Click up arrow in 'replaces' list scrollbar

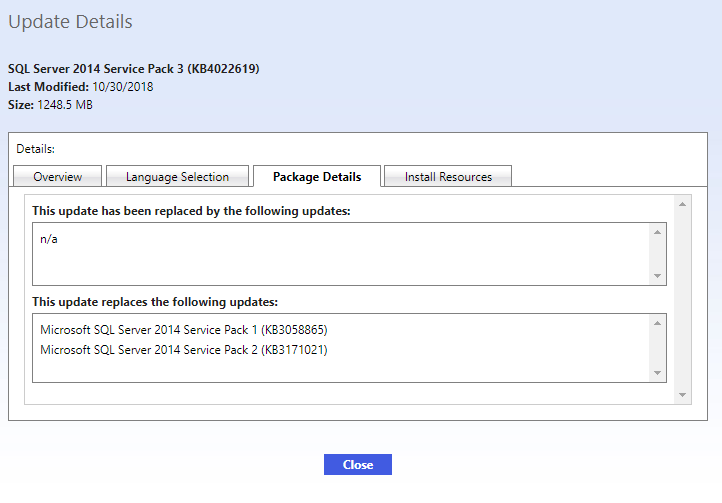(x=657, y=323)
